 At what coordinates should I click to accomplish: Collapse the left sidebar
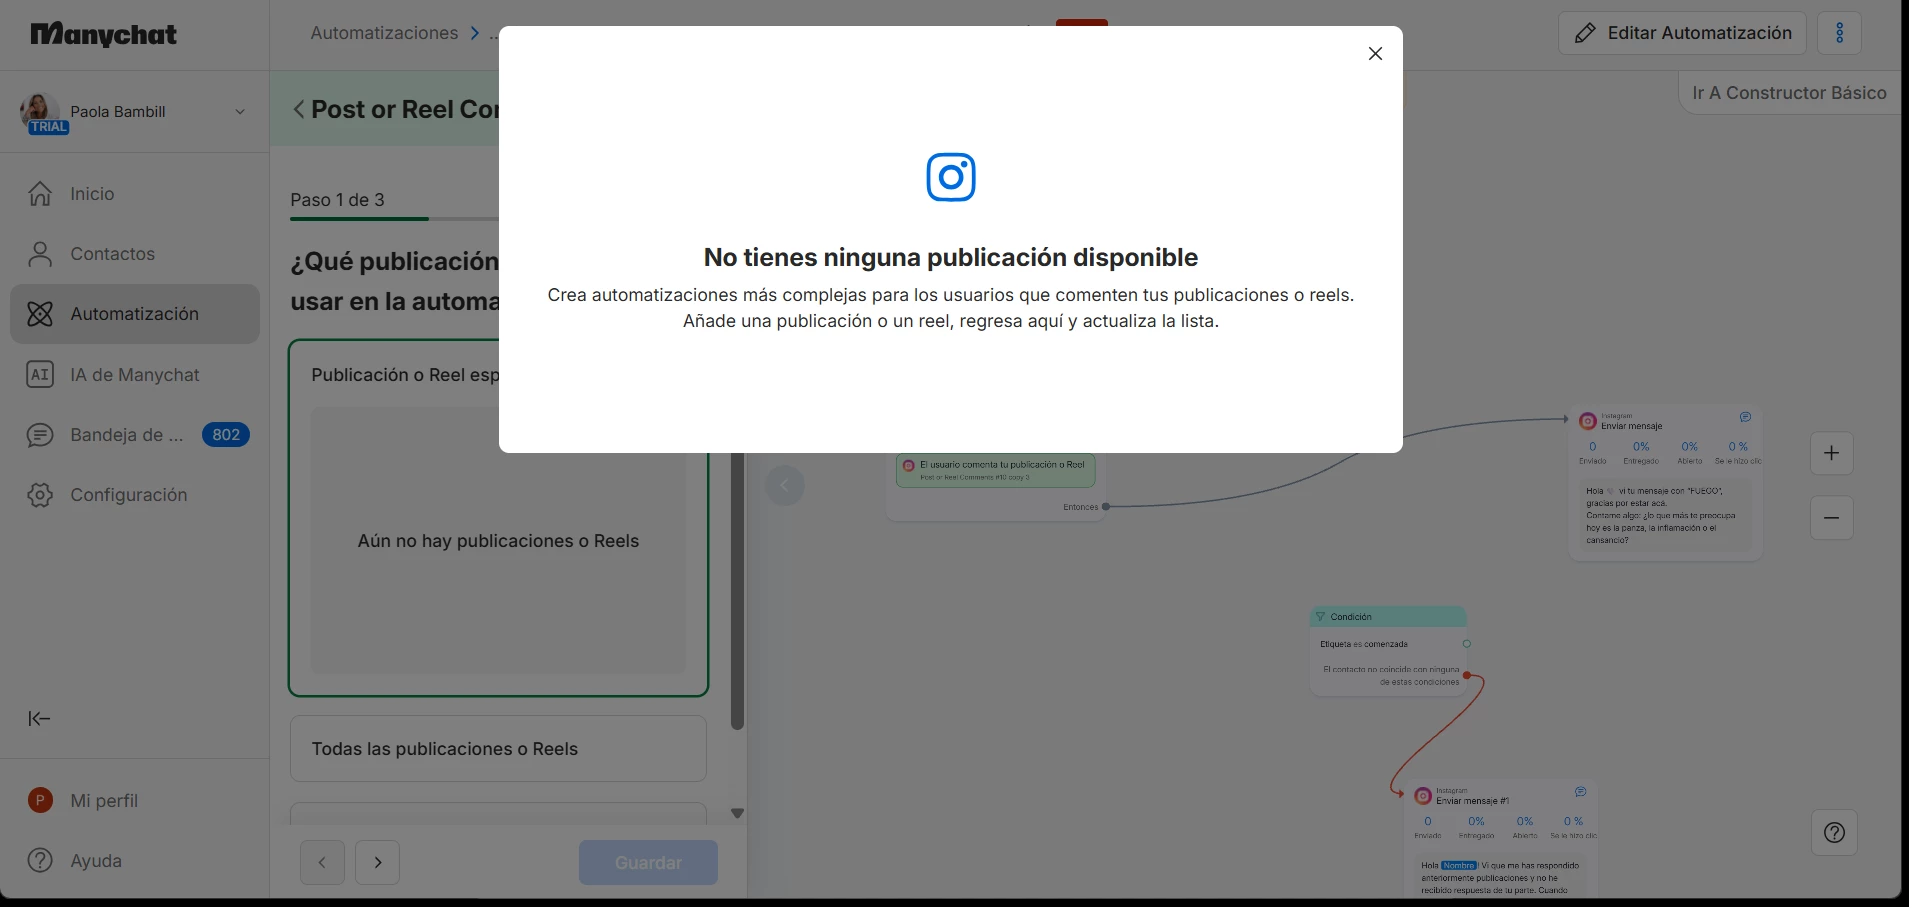(39, 719)
